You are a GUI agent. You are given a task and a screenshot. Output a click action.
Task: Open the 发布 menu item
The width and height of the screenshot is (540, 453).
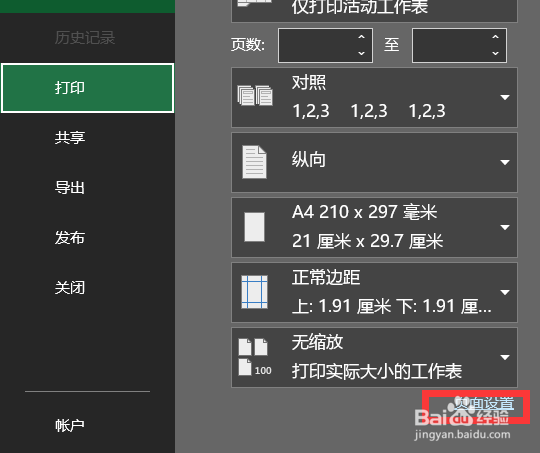click(x=70, y=238)
